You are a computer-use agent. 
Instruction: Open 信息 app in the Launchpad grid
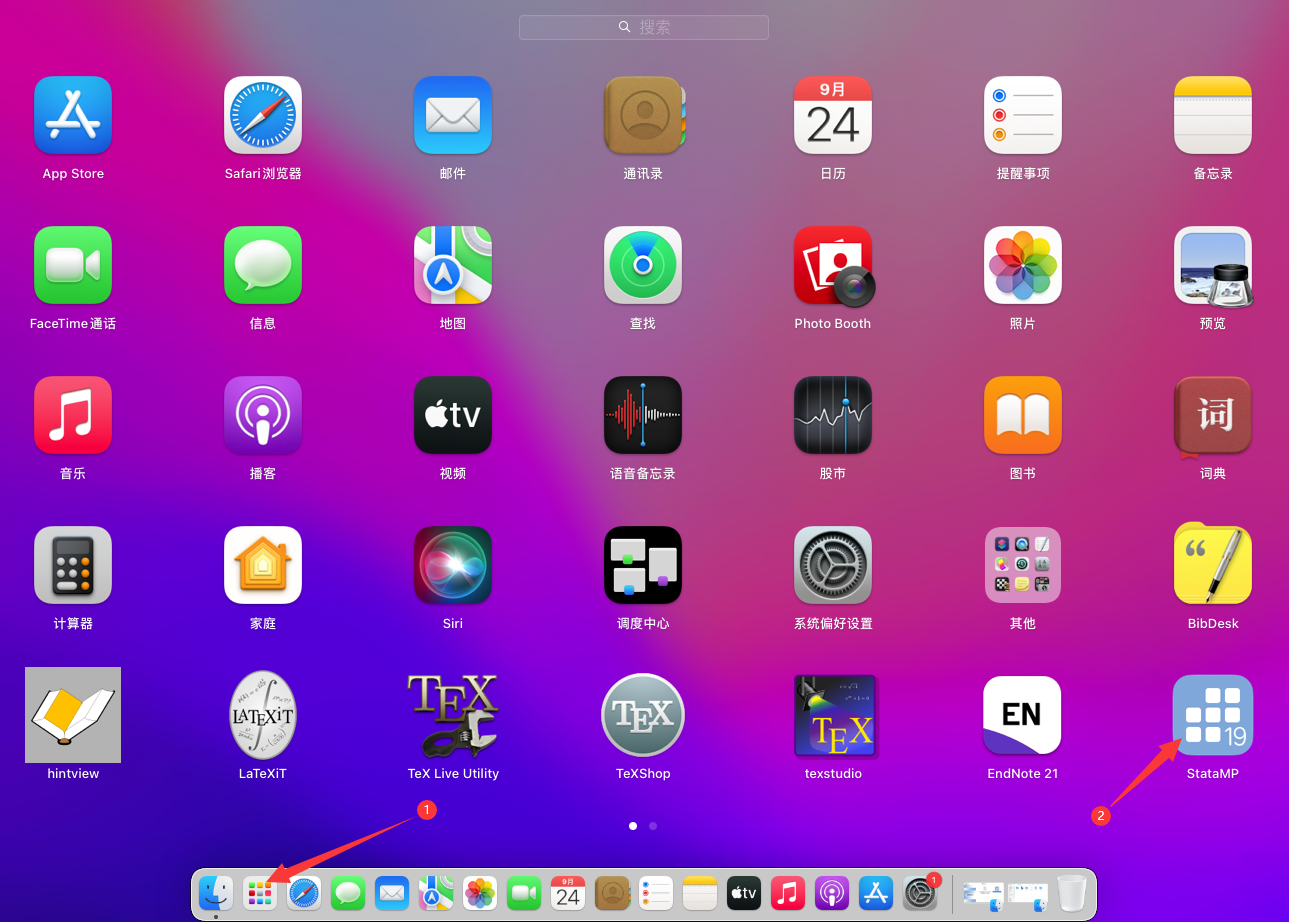263,265
